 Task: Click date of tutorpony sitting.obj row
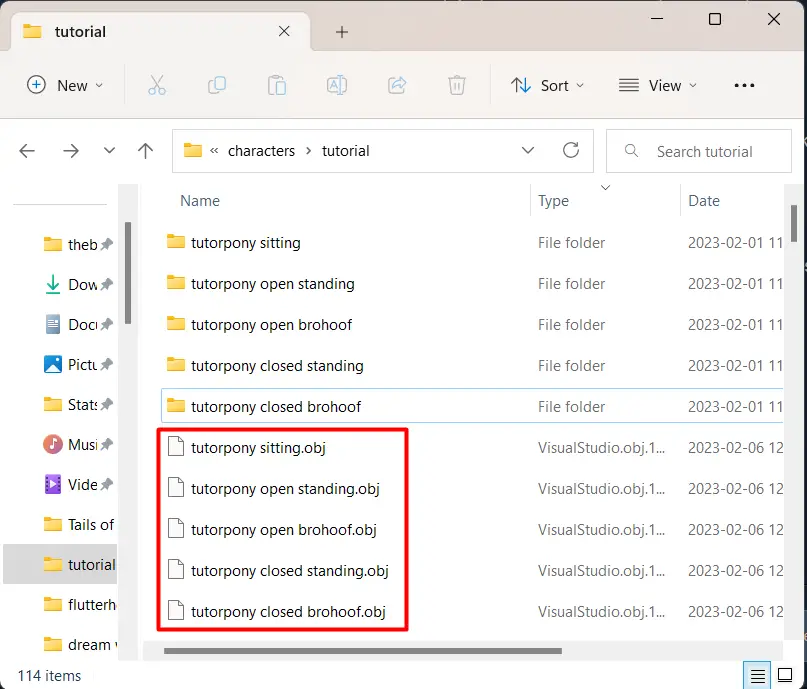(x=735, y=448)
